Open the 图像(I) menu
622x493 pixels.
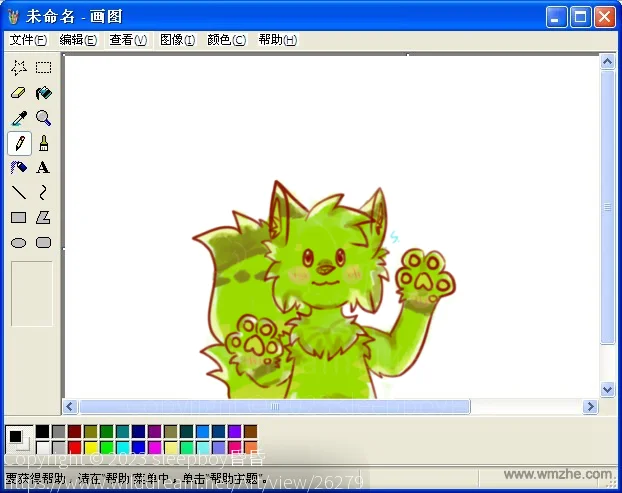pyautogui.click(x=177, y=40)
